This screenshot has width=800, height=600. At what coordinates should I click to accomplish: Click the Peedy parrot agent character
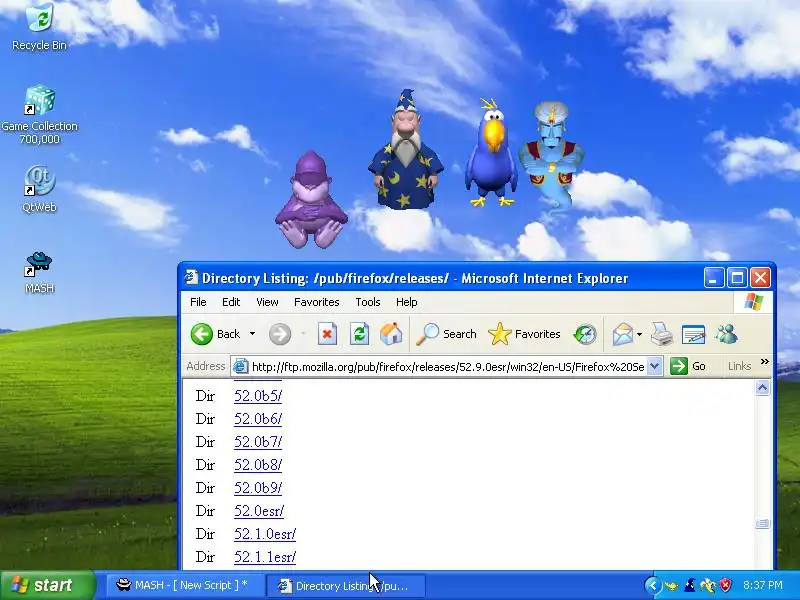coord(491,153)
